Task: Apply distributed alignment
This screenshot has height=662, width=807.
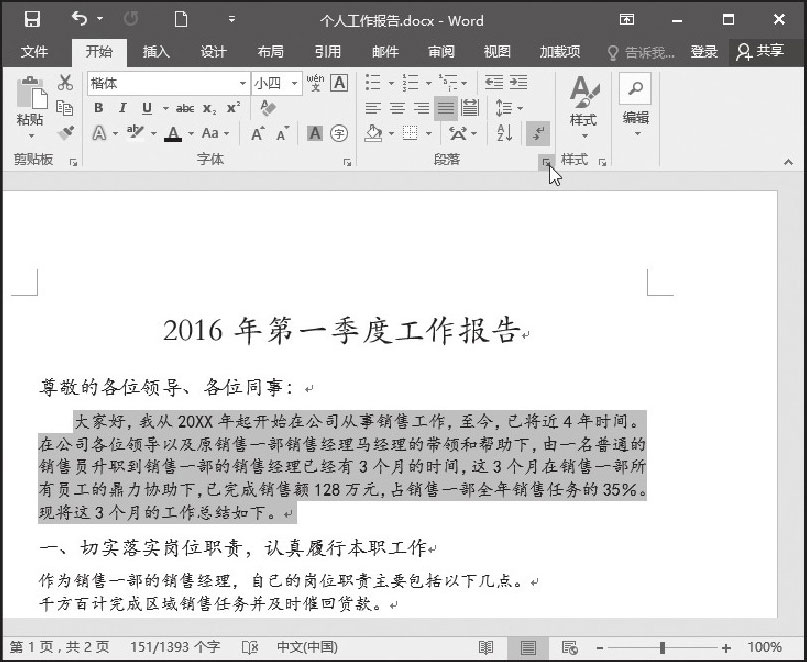Action: click(x=470, y=108)
